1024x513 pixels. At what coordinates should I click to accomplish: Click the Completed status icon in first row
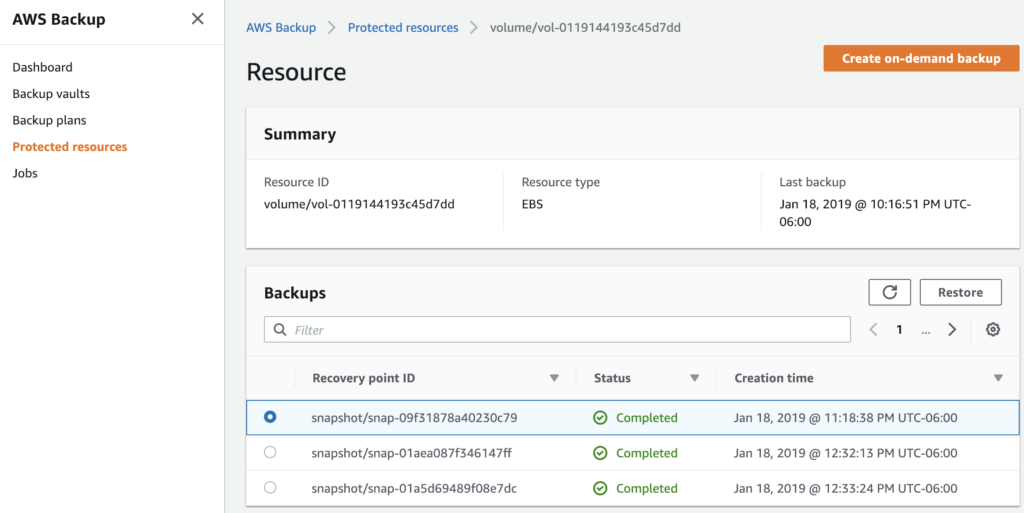tap(600, 418)
